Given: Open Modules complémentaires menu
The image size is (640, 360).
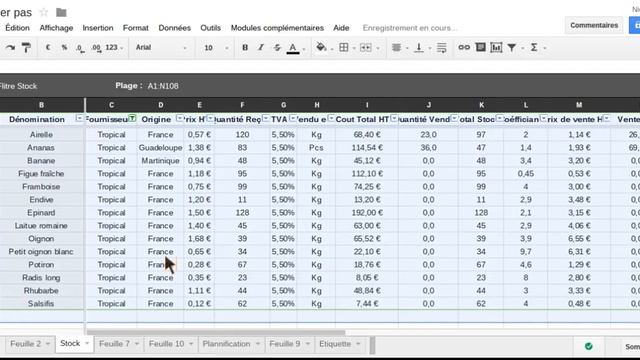Looking at the screenshot, I should tap(277, 28).
